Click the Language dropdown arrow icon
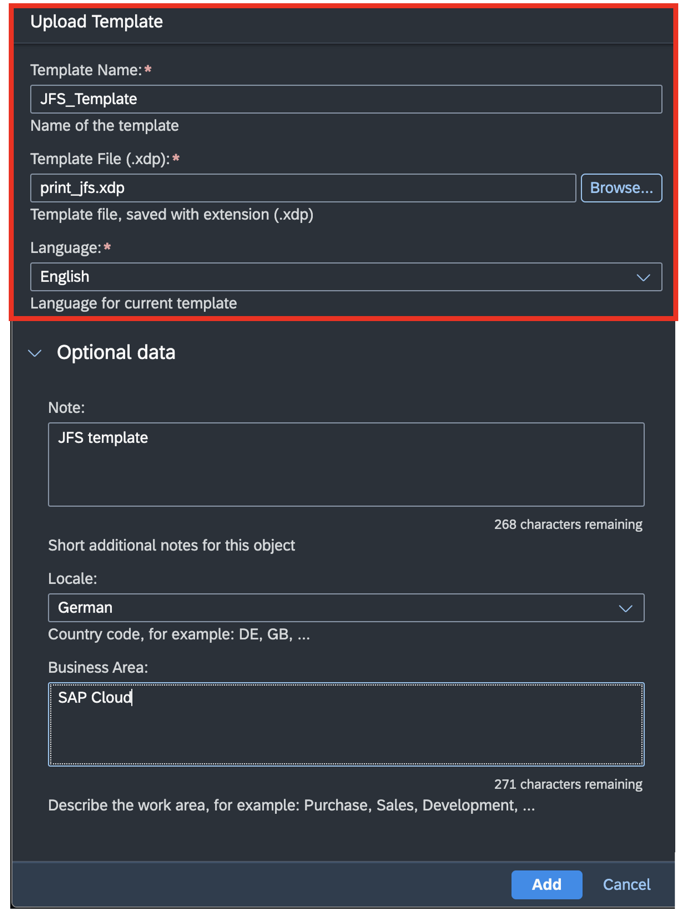This screenshot has height=919, width=689. [643, 277]
